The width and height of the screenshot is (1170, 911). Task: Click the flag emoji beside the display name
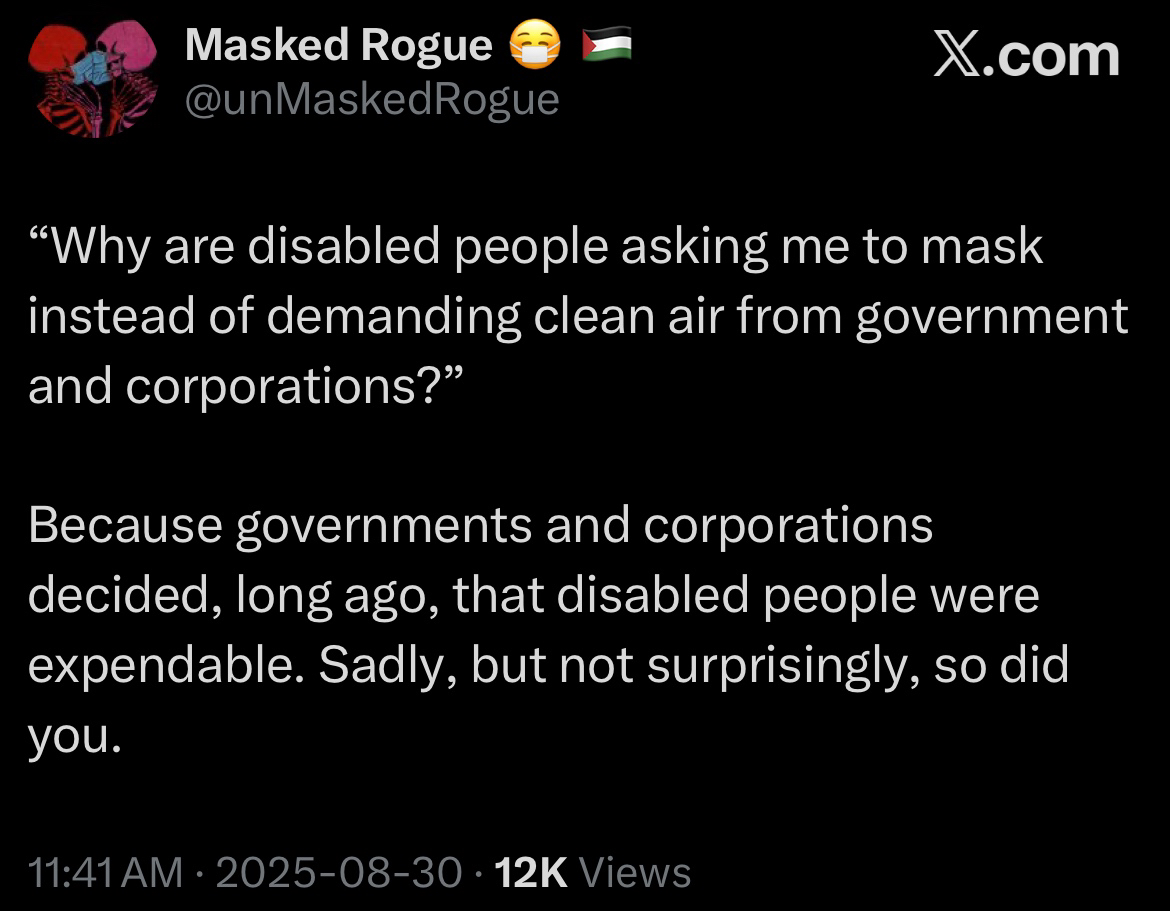click(x=607, y=45)
